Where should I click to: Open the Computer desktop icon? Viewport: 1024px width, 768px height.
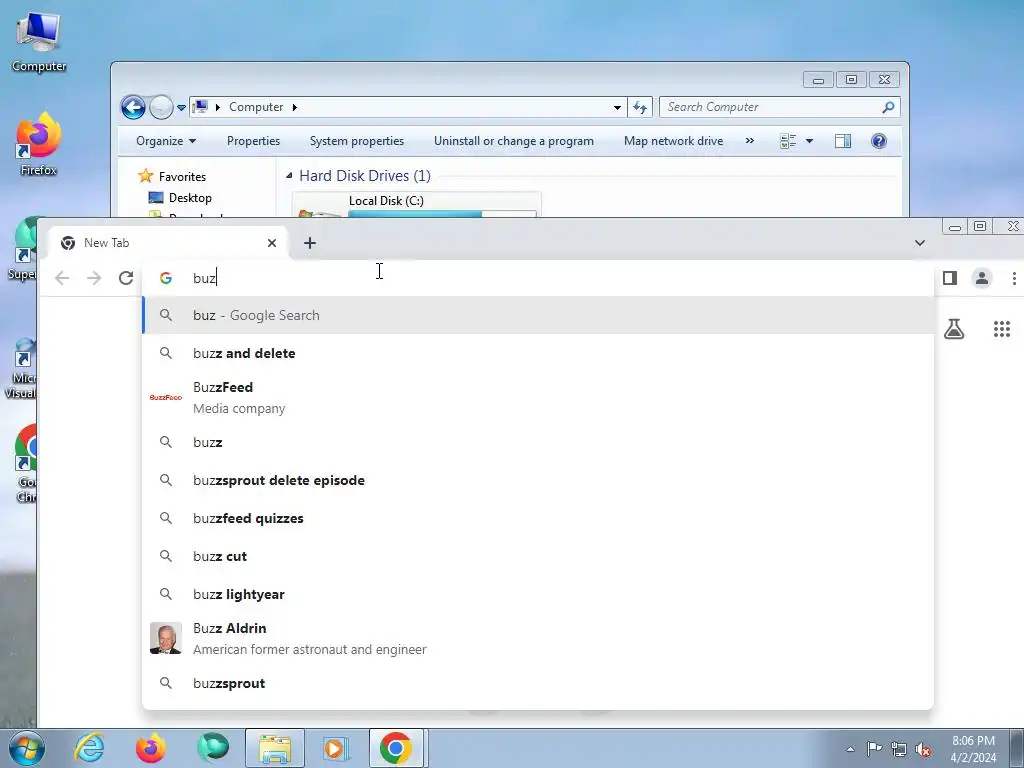point(39,42)
